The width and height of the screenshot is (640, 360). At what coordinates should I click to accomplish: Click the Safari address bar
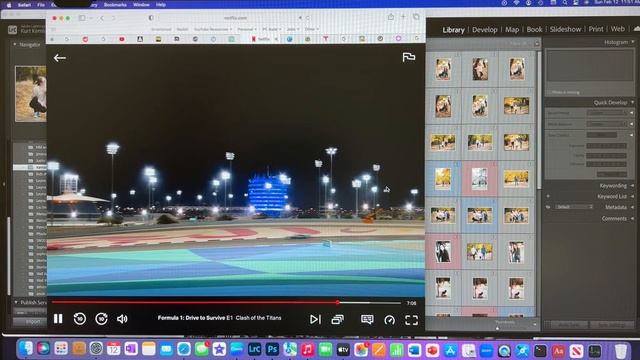(236, 18)
